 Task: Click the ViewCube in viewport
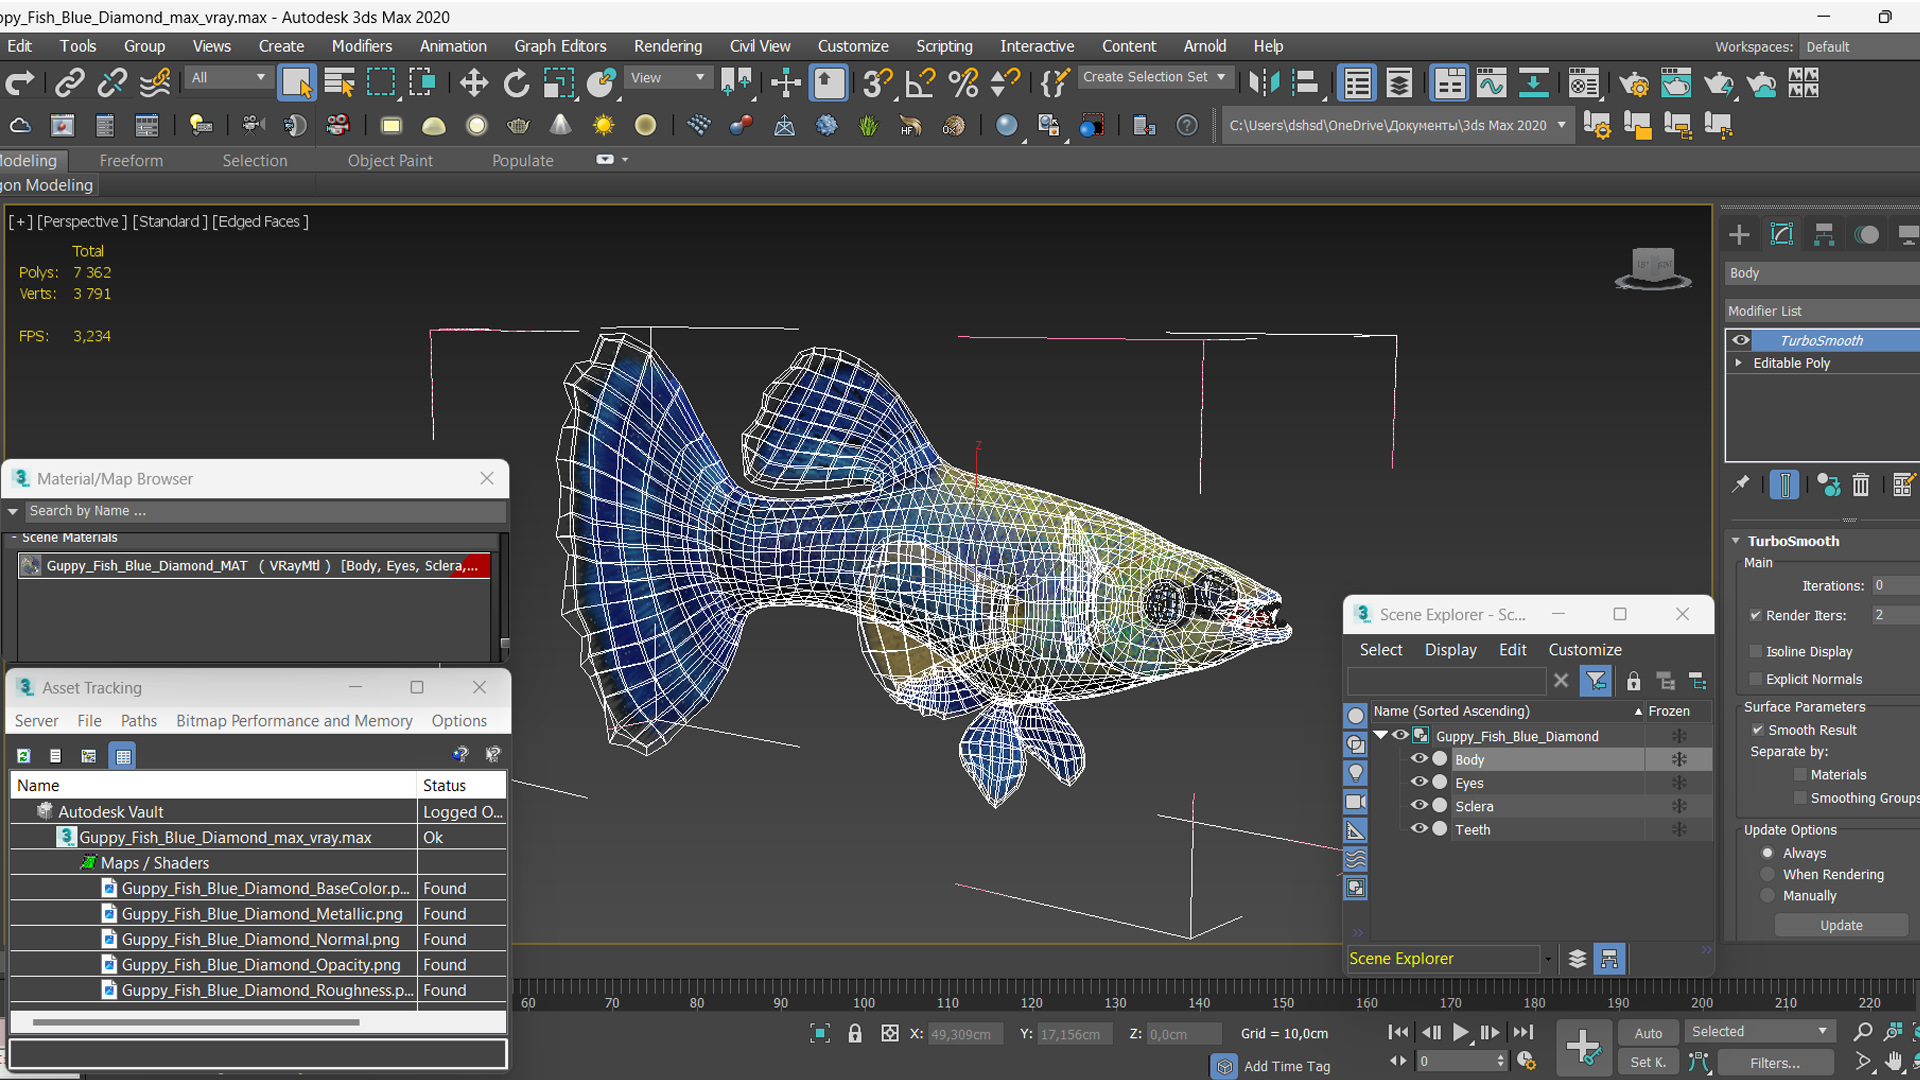point(1652,268)
